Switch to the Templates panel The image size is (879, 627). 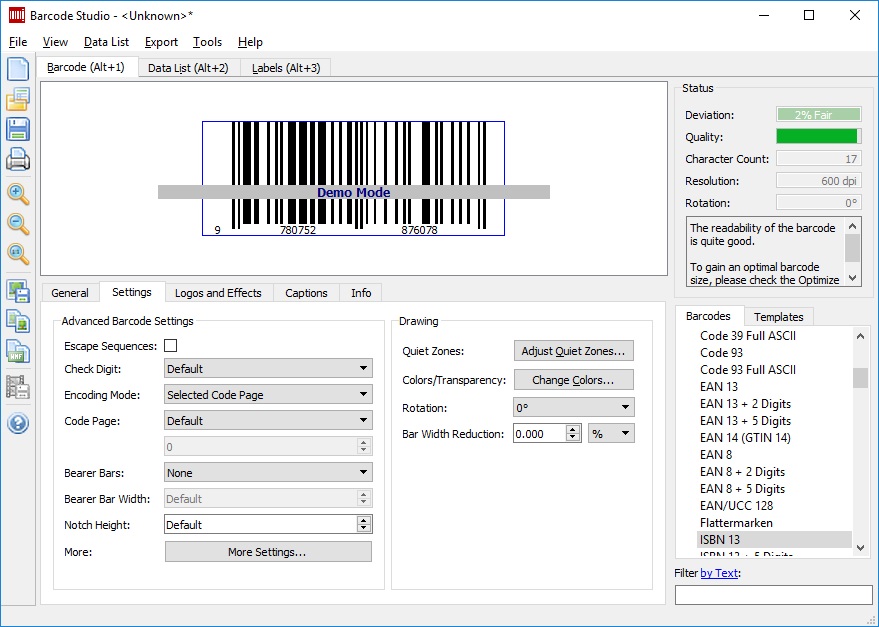(x=779, y=316)
